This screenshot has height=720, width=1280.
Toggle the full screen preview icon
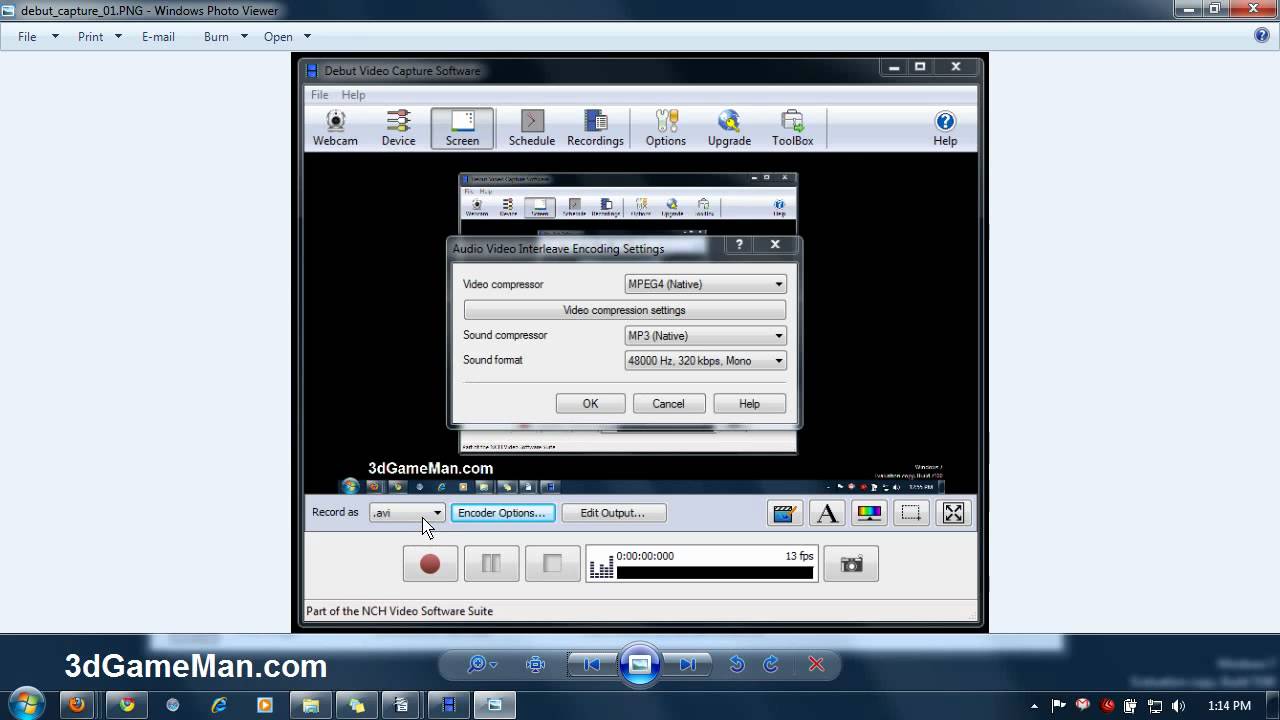coord(953,513)
